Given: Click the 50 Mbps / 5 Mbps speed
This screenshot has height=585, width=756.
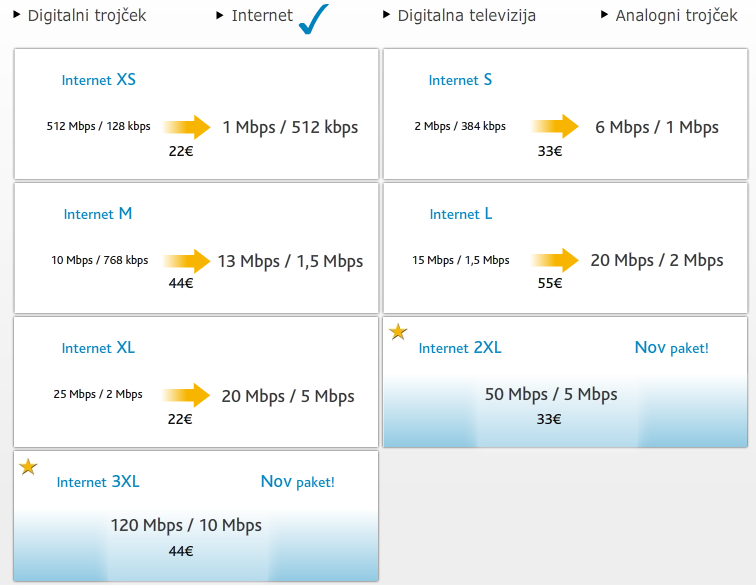Looking at the screenshot, I should [551, 395].
